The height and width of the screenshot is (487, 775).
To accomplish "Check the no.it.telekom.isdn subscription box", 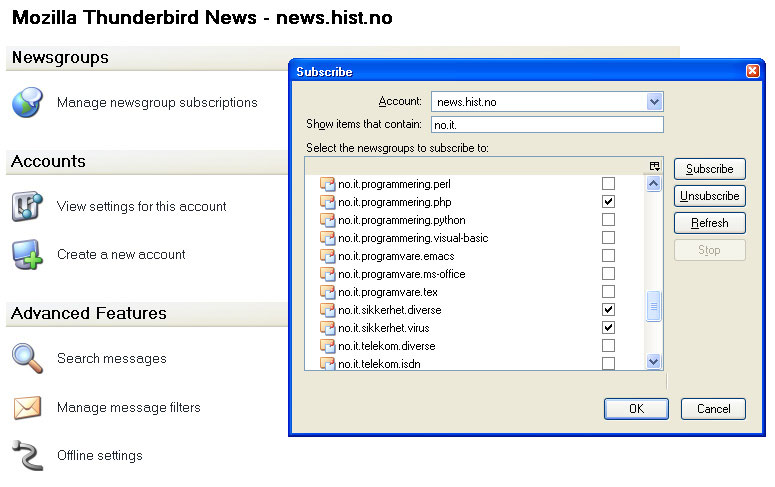I will (608, 363).
